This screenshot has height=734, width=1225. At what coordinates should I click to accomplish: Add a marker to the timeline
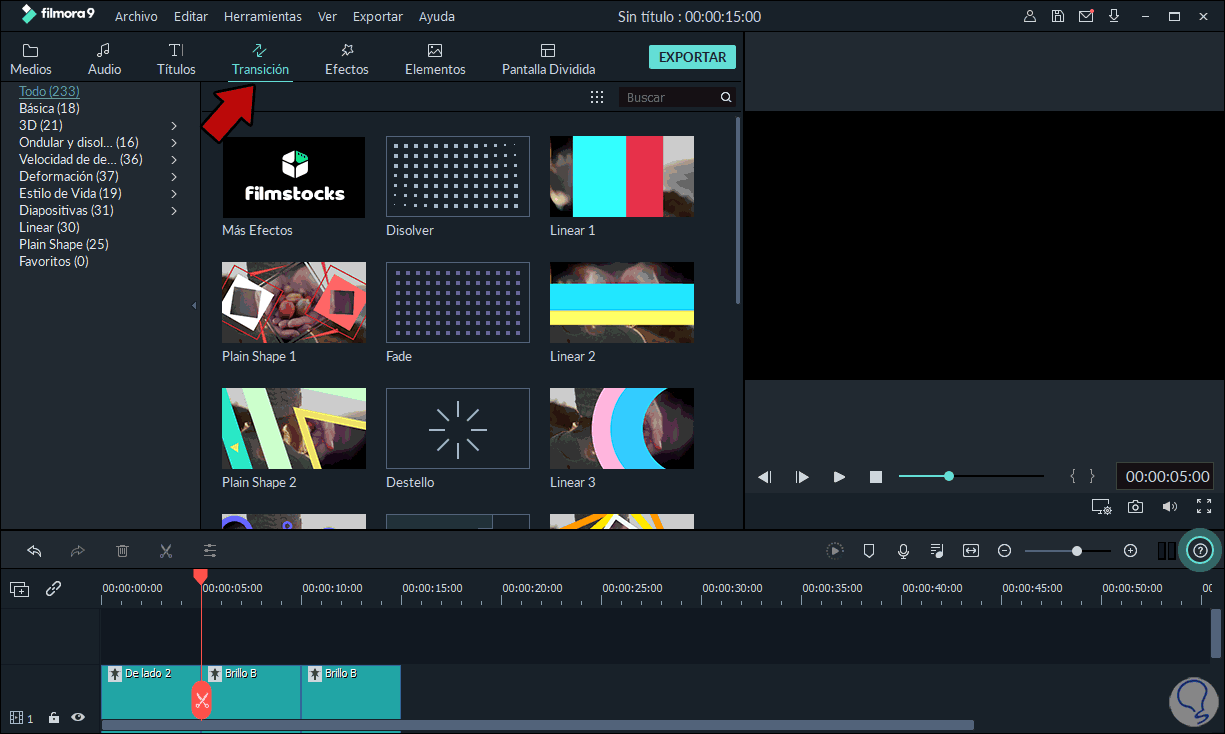[x=869, y=550]
